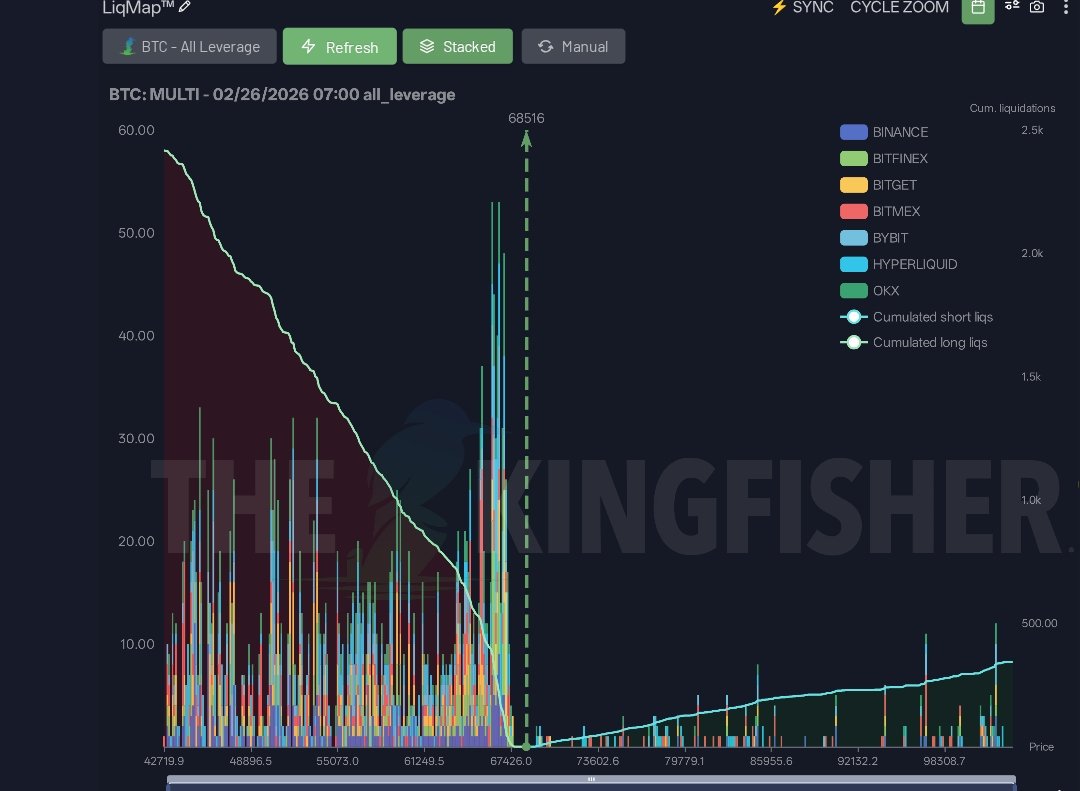Click the 68516 current price marker
1080x791 pixels.
tap(526, 119)
